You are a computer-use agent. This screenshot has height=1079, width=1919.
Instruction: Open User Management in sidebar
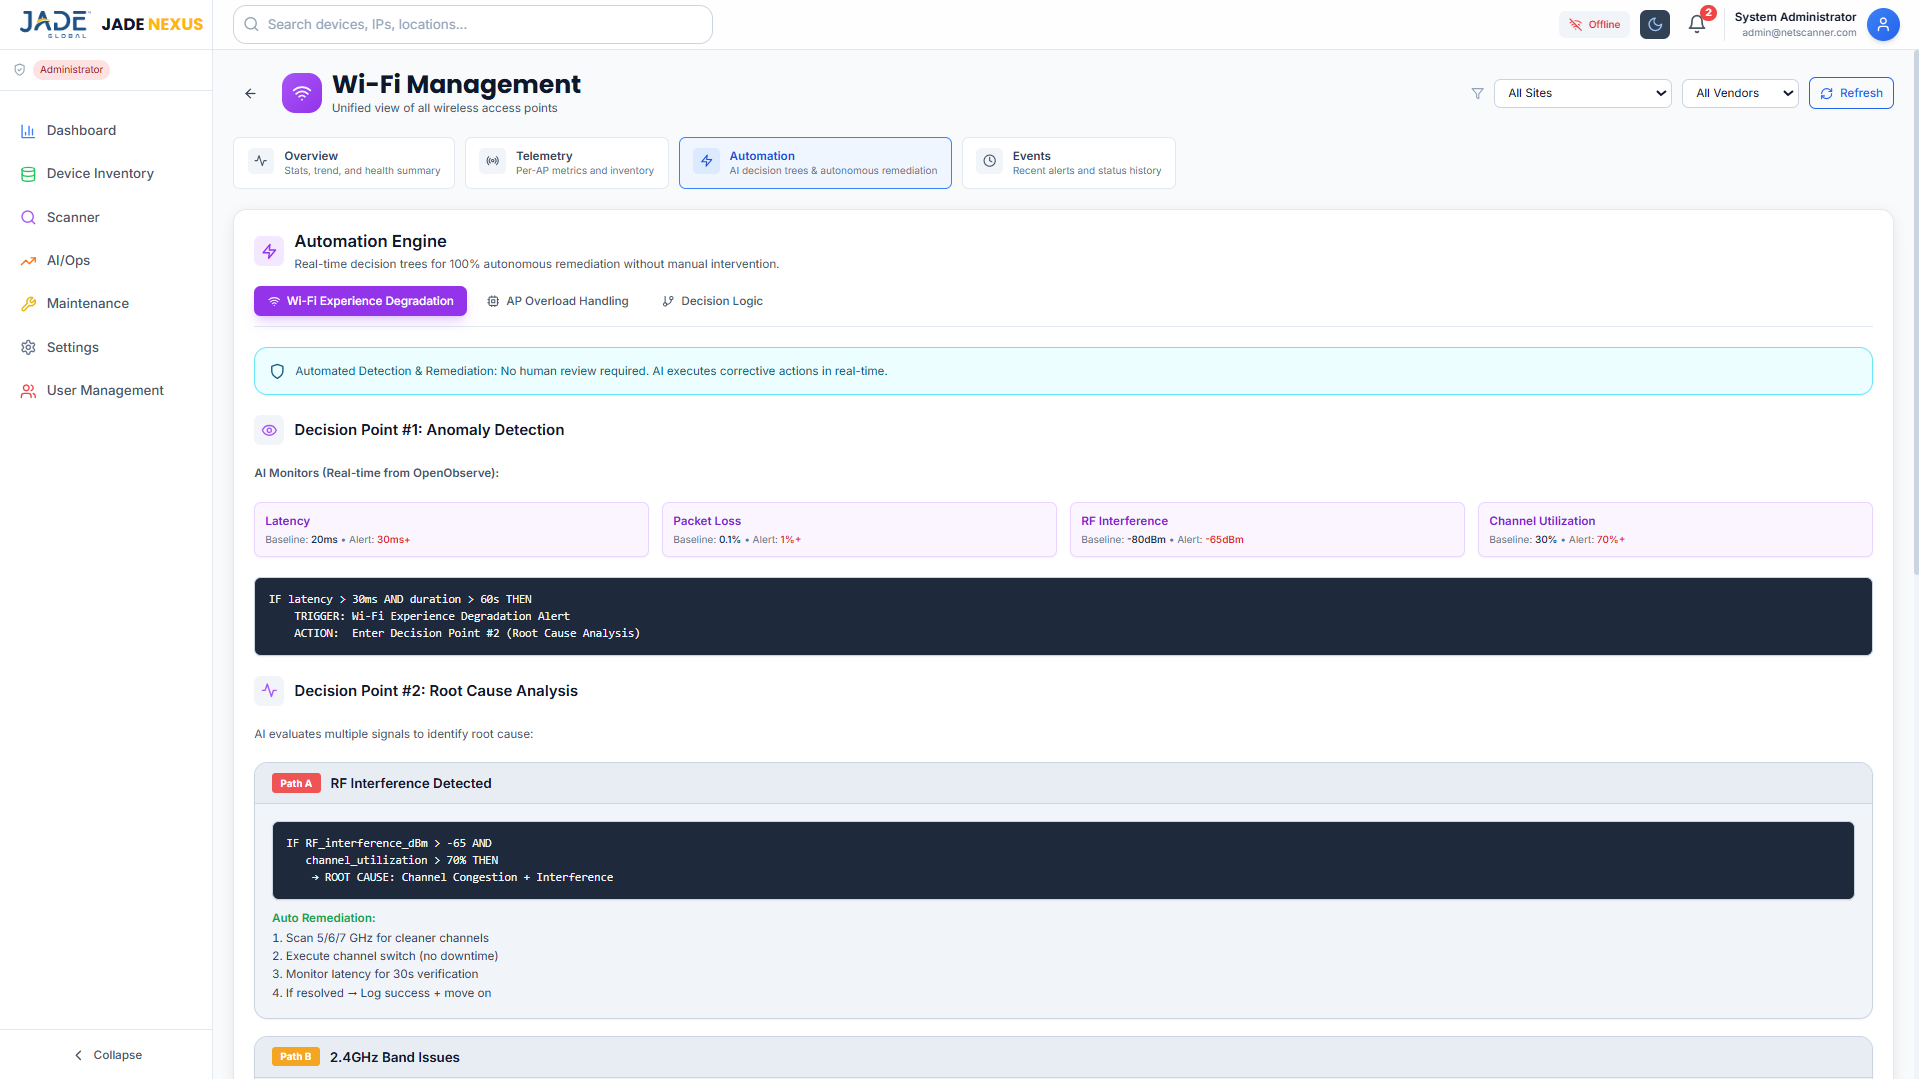(x=106, y=390)
